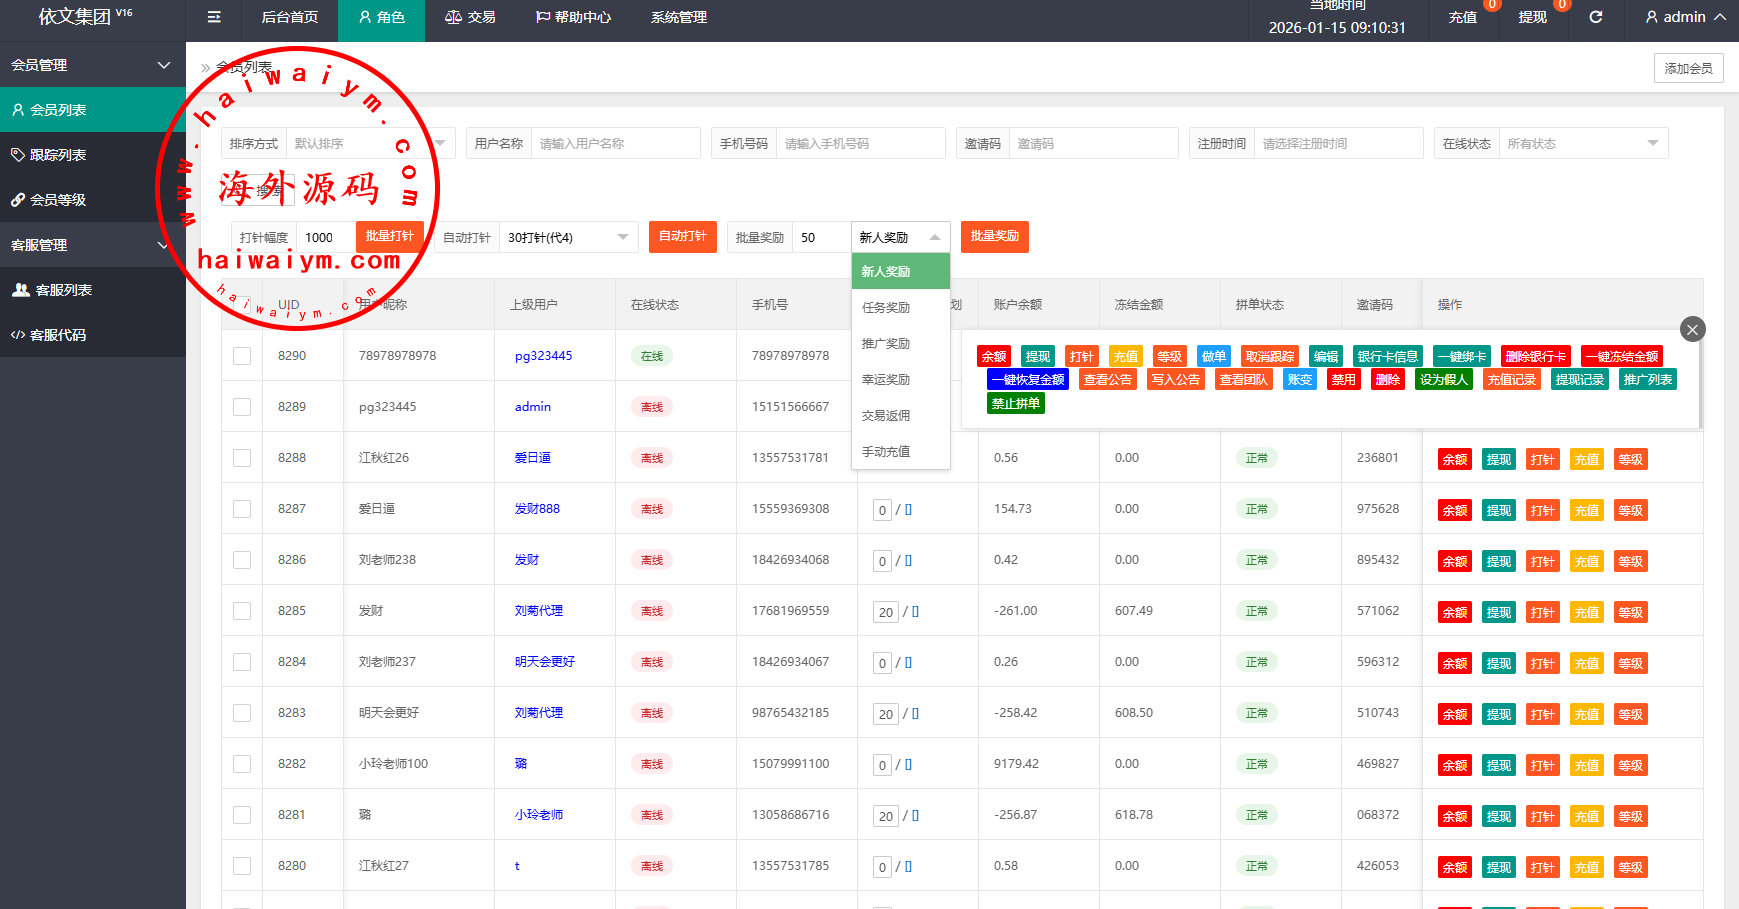Check the row checkbox for UID 8283
Viewport: 1739px width, 909px height.
(x=242, y=713)
